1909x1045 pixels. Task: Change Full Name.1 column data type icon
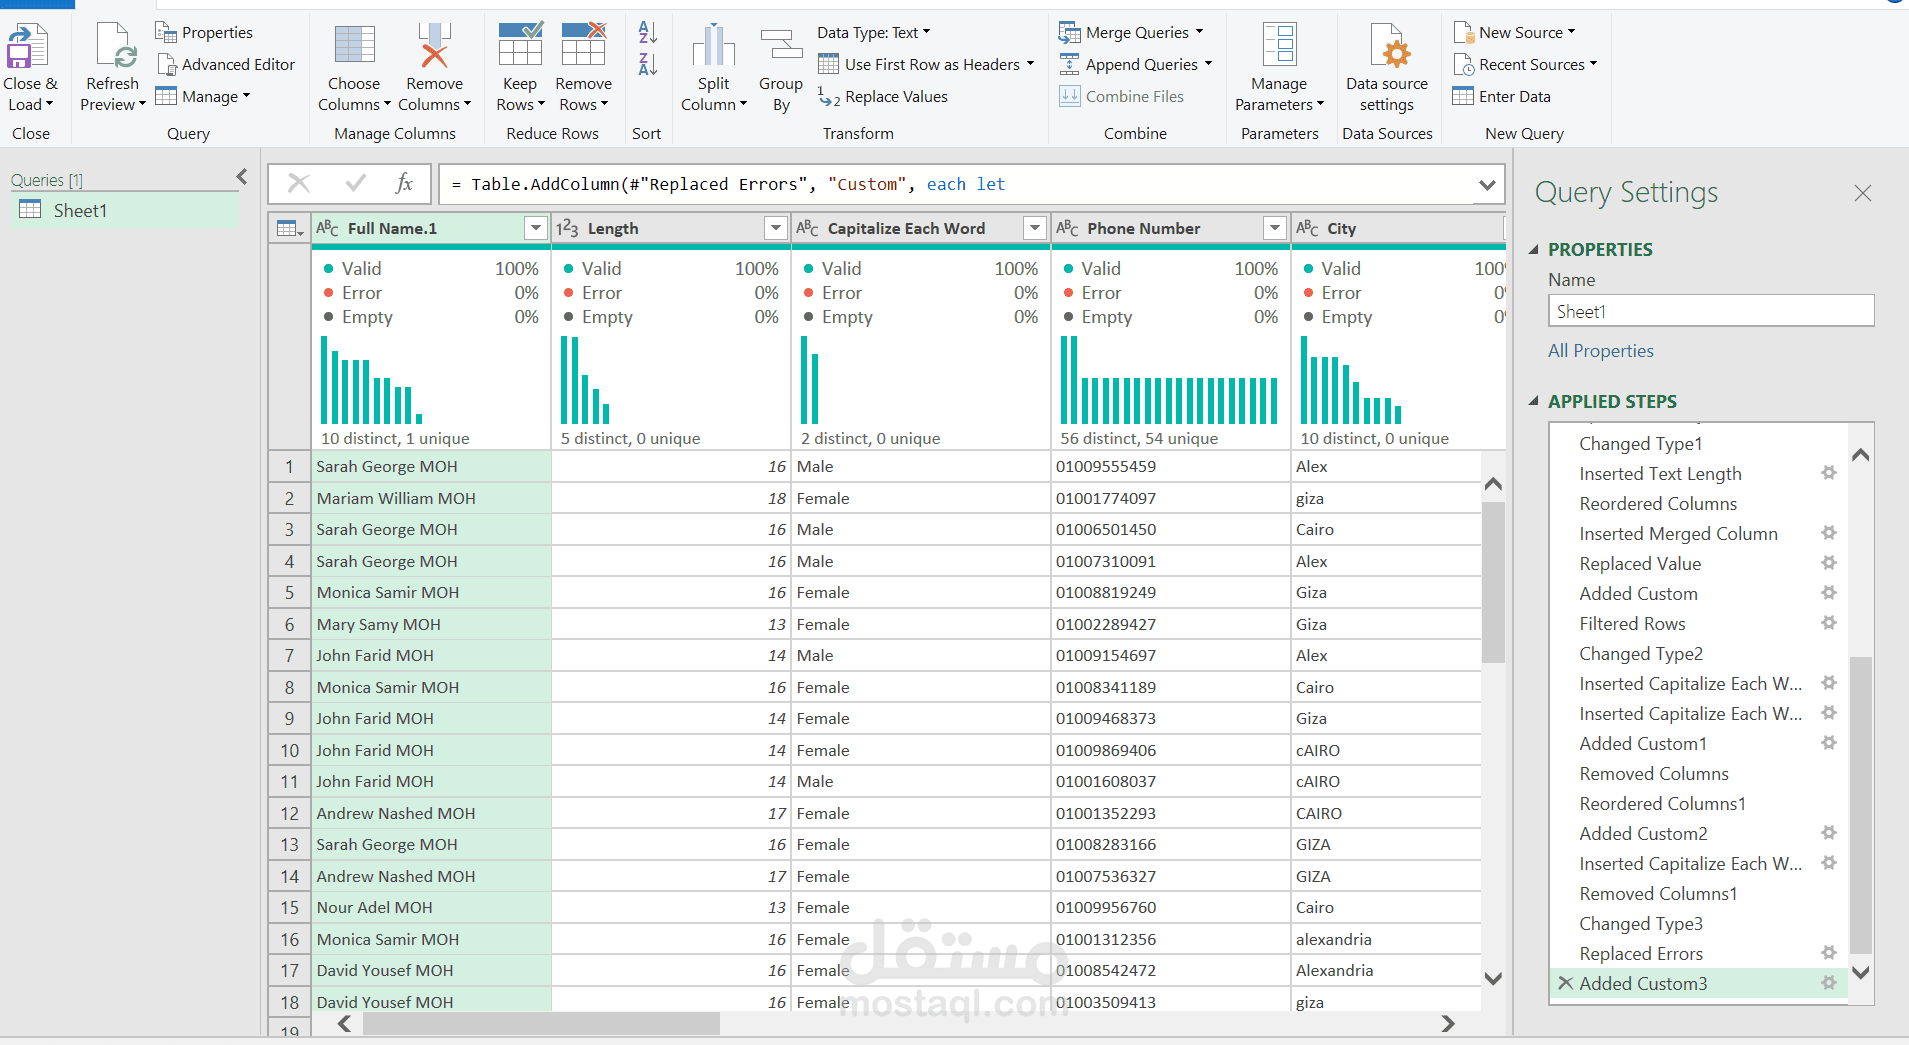pos(327,228)
